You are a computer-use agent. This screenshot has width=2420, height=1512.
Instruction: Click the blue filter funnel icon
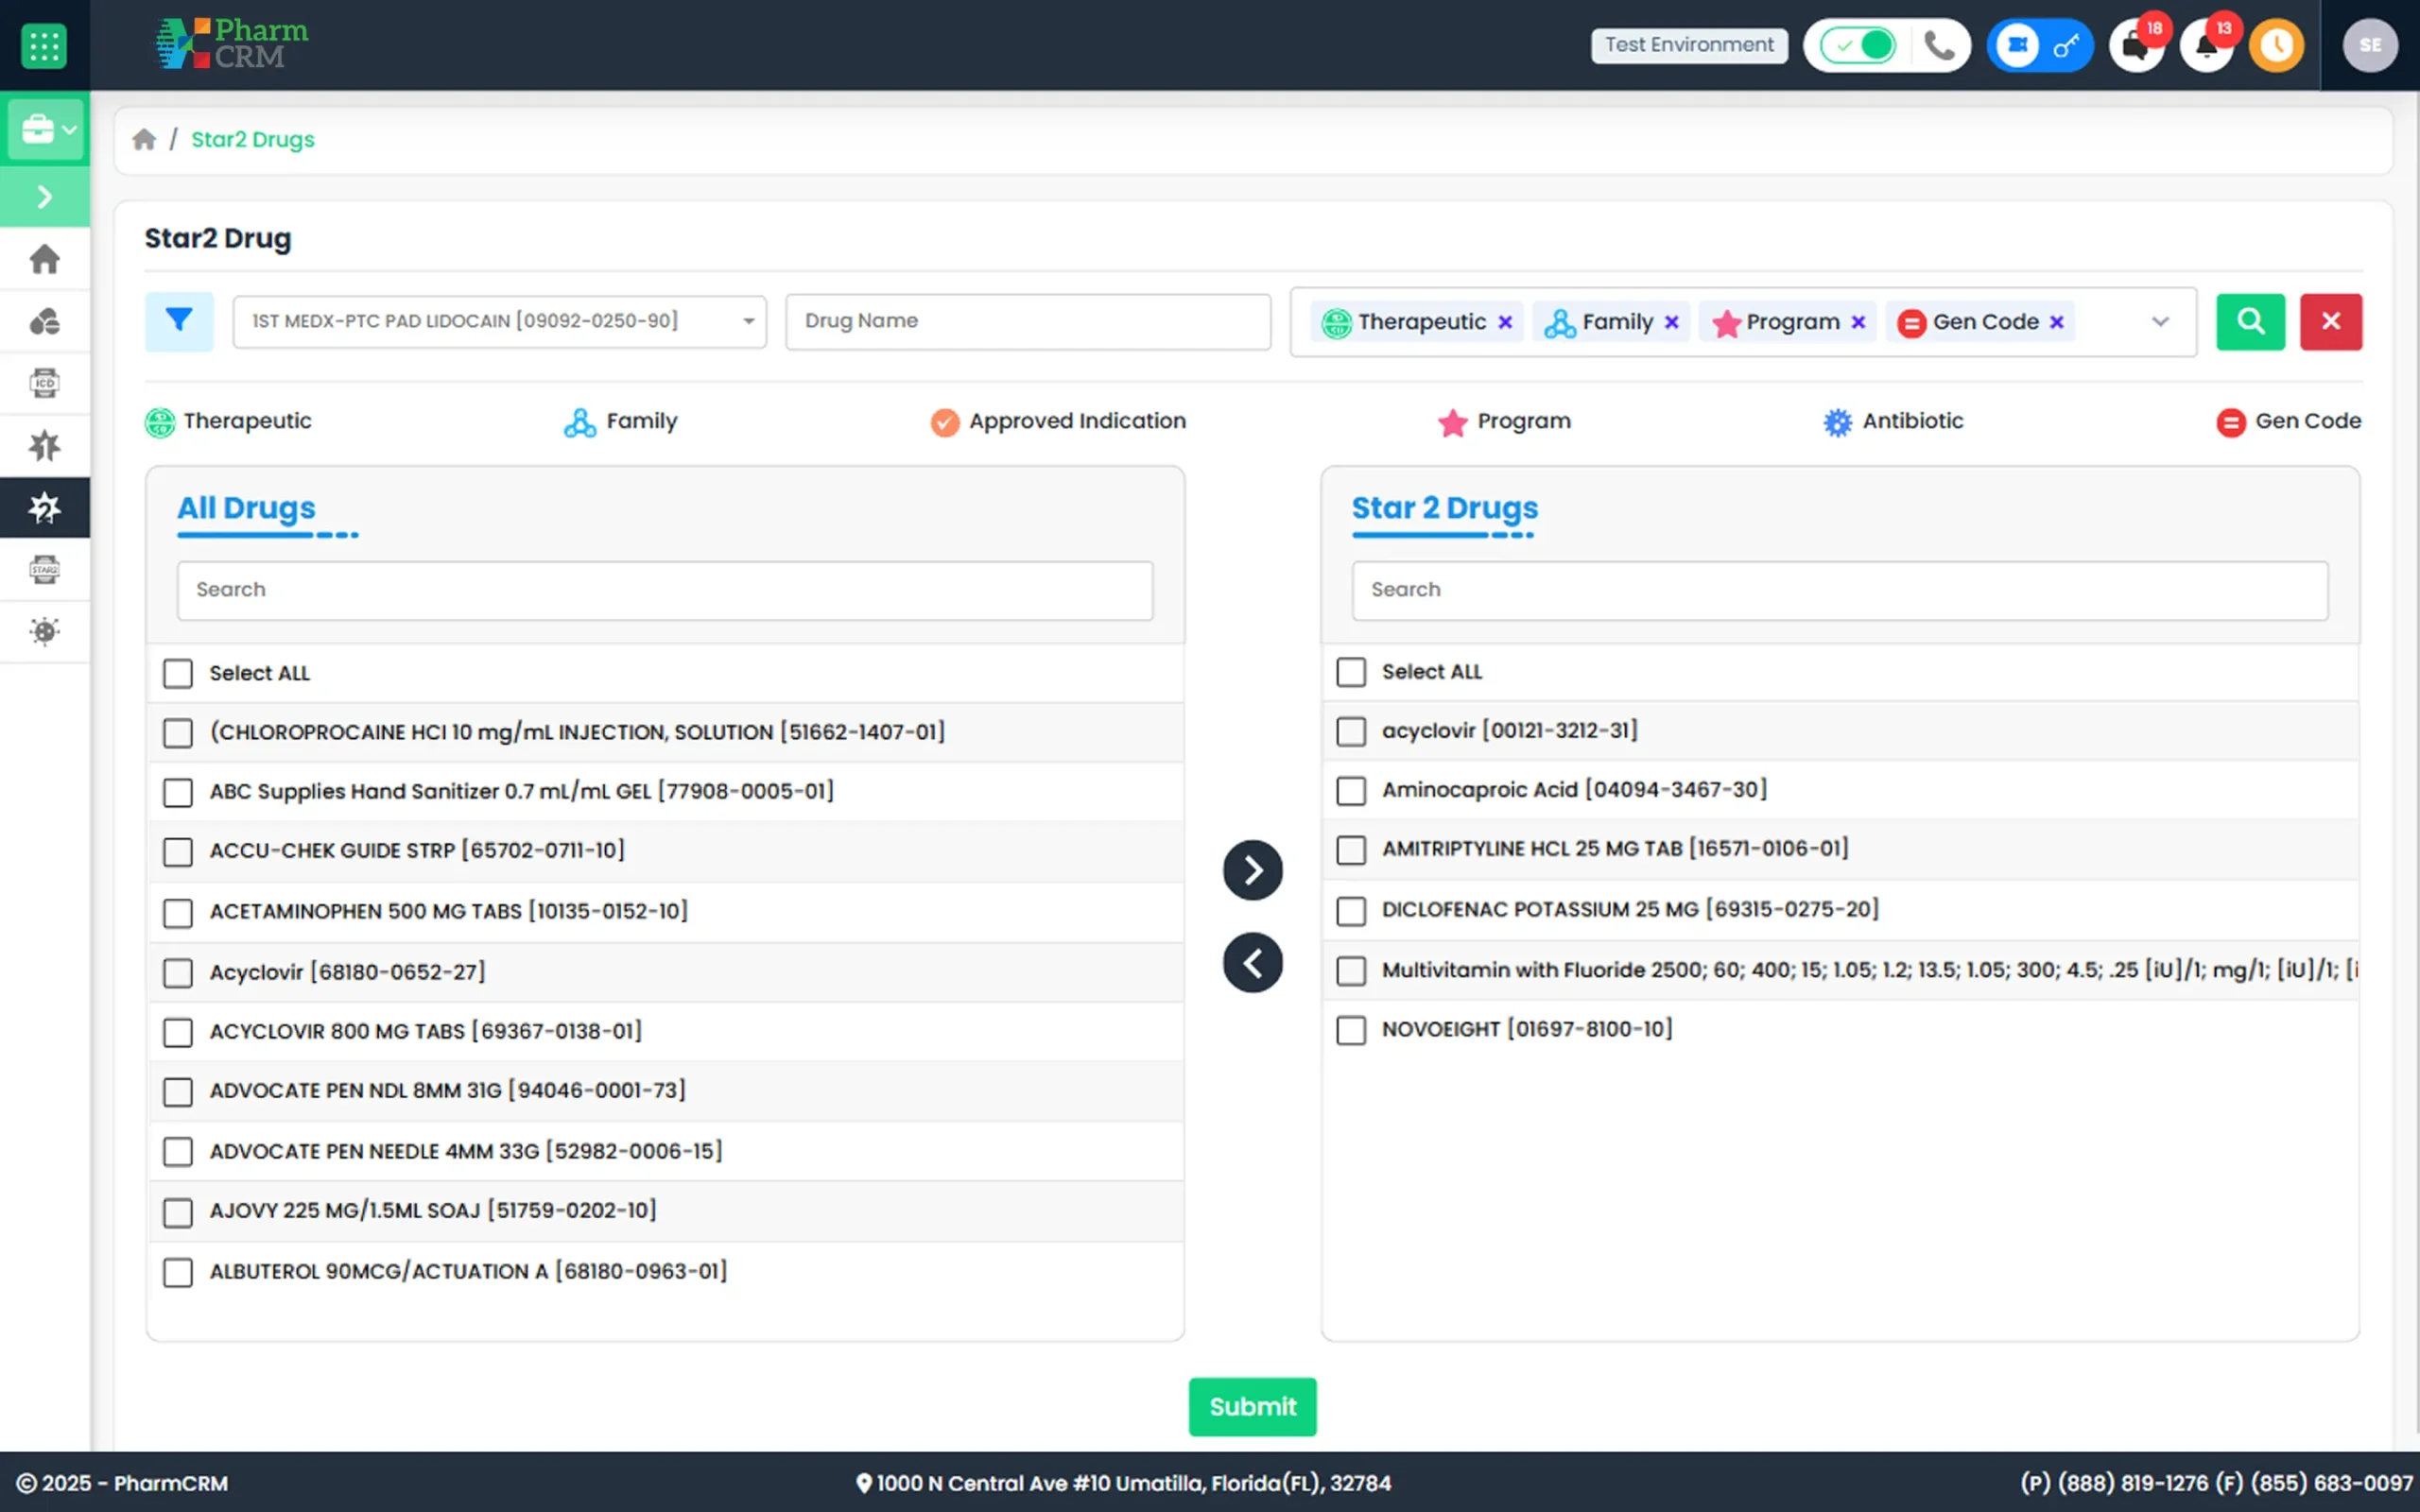(179, 321)
